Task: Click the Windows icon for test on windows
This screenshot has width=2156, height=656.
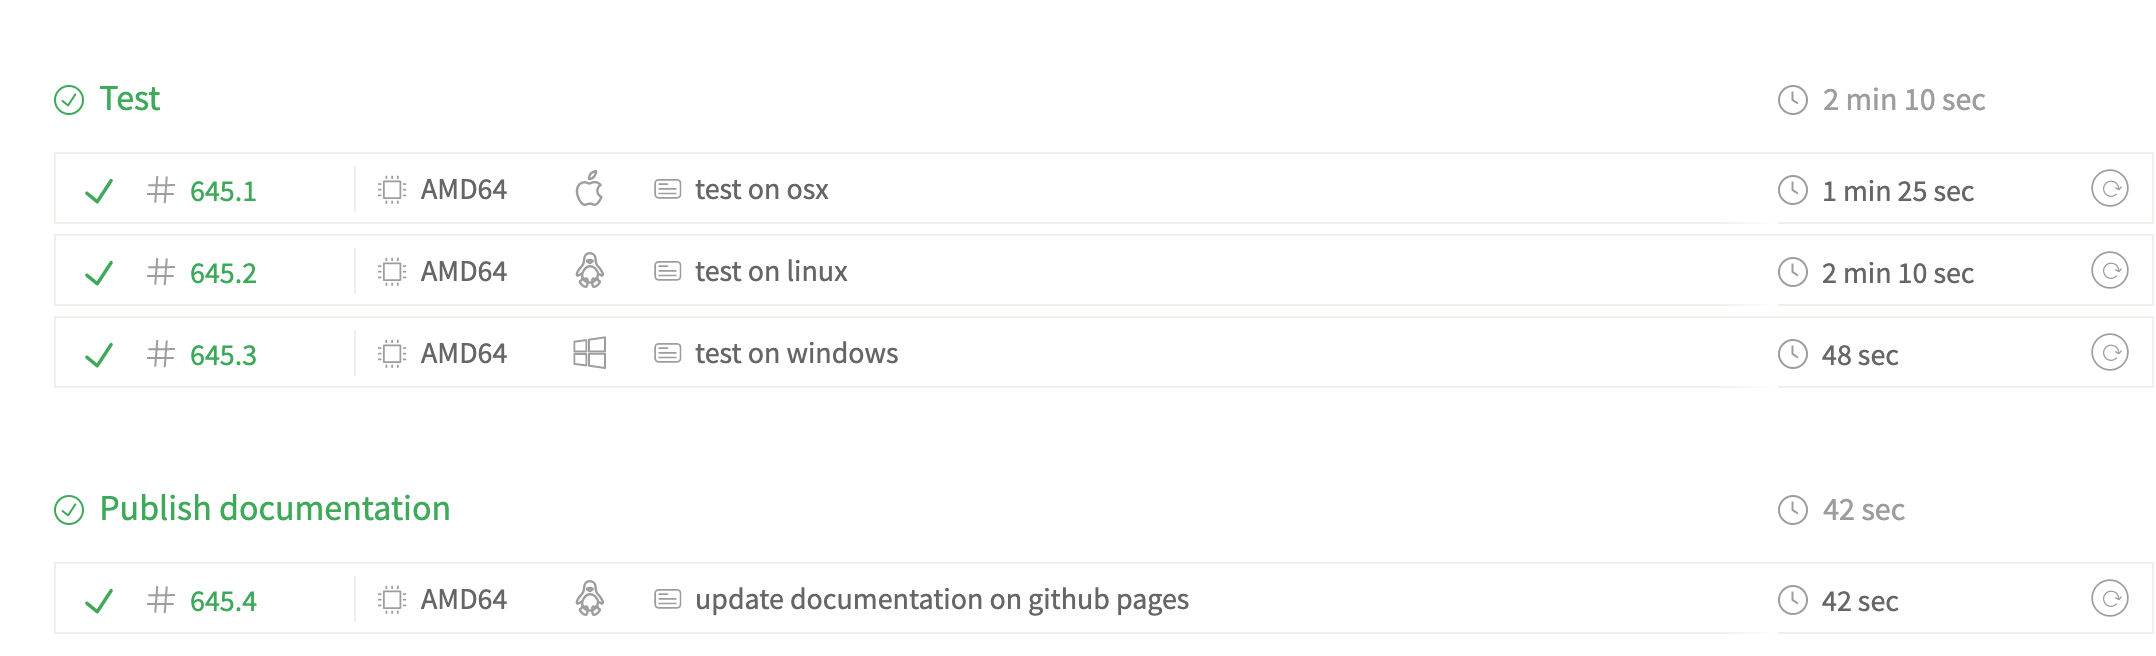Action: click(589, 353)
